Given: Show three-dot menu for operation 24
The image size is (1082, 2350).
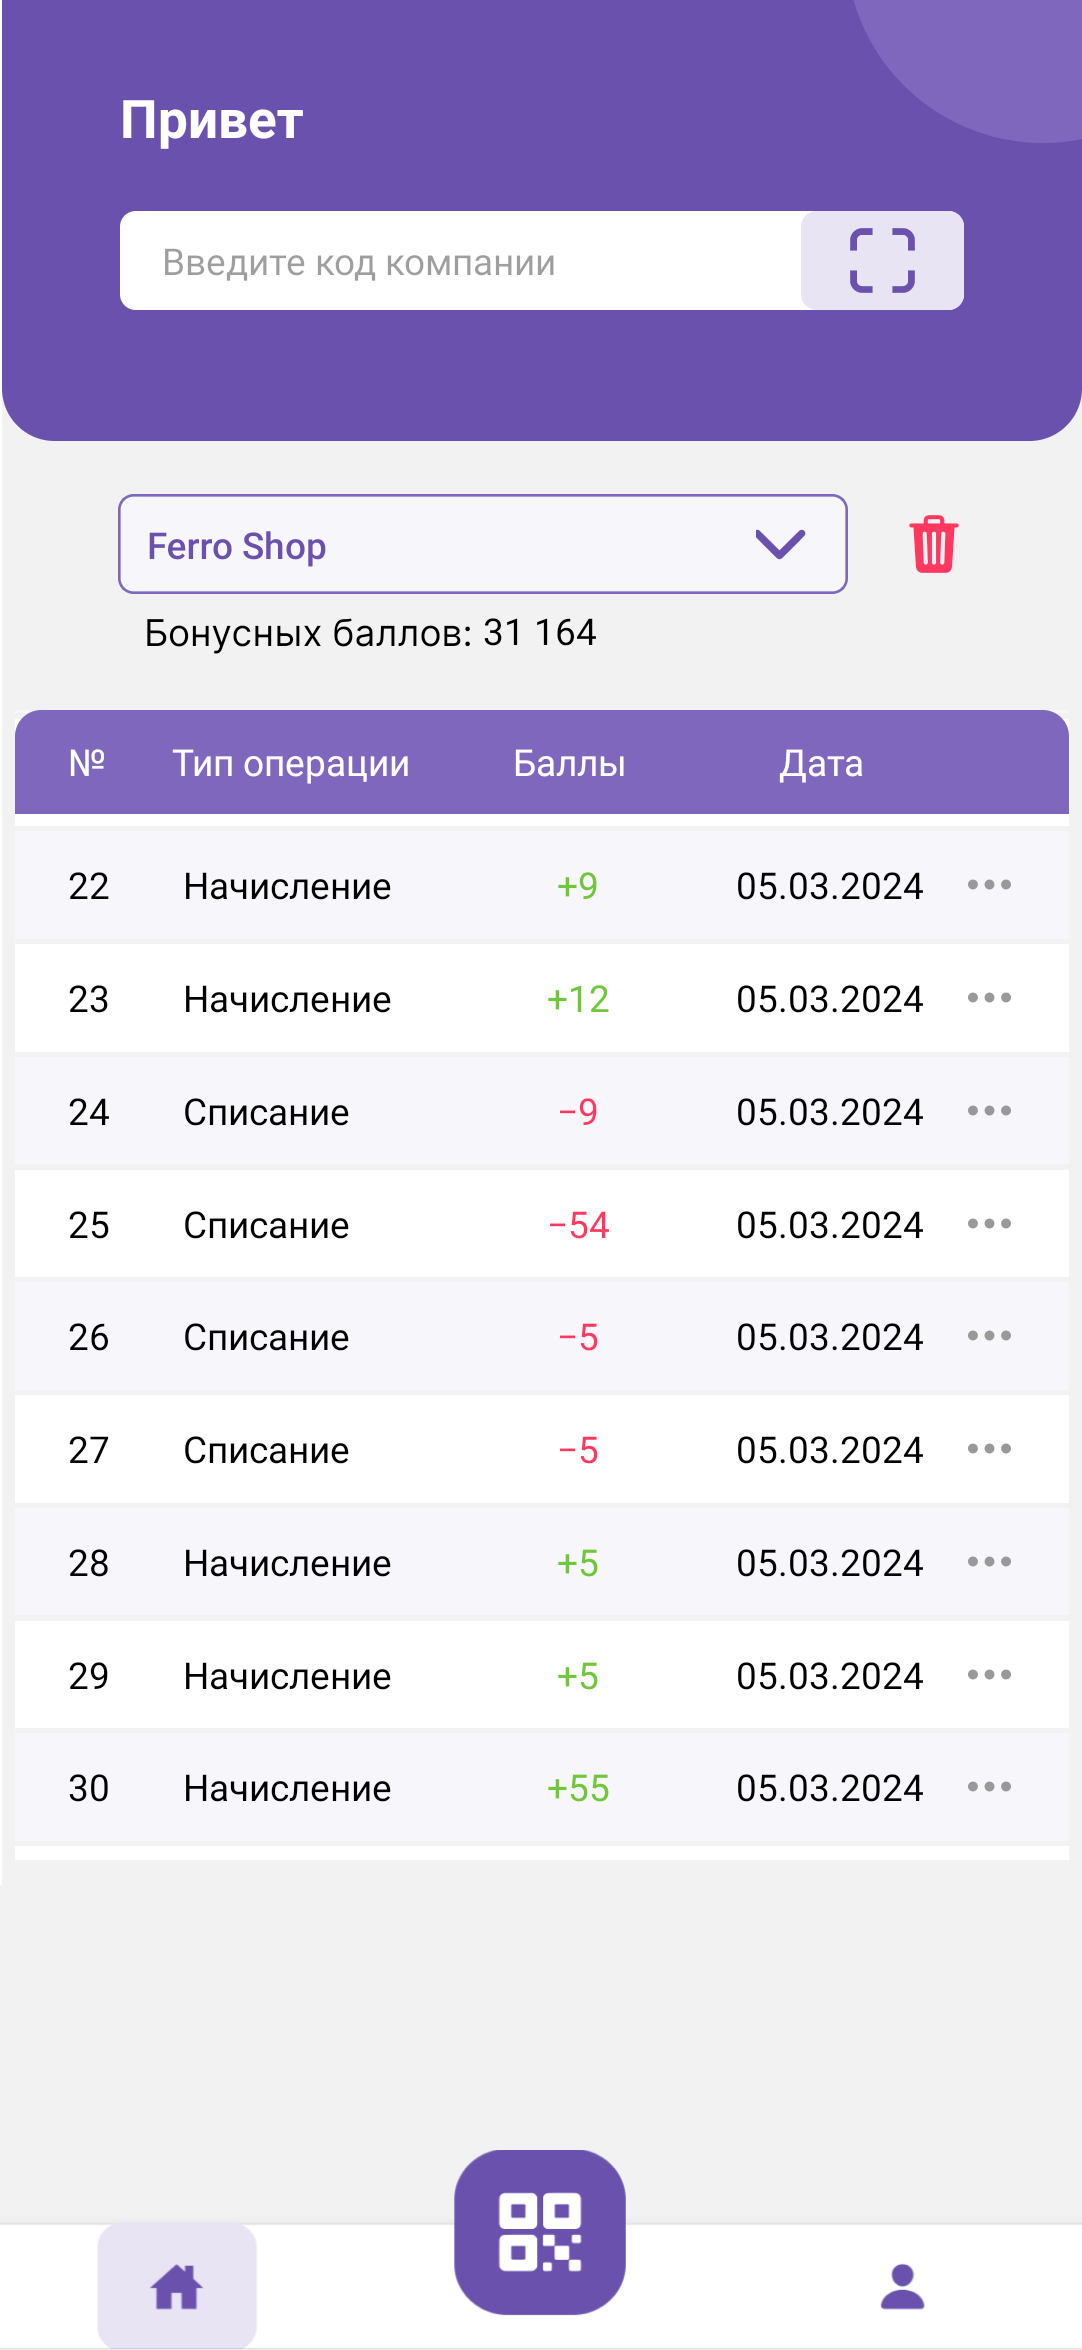Looking at the screenshot, I should click(989, 1111).
